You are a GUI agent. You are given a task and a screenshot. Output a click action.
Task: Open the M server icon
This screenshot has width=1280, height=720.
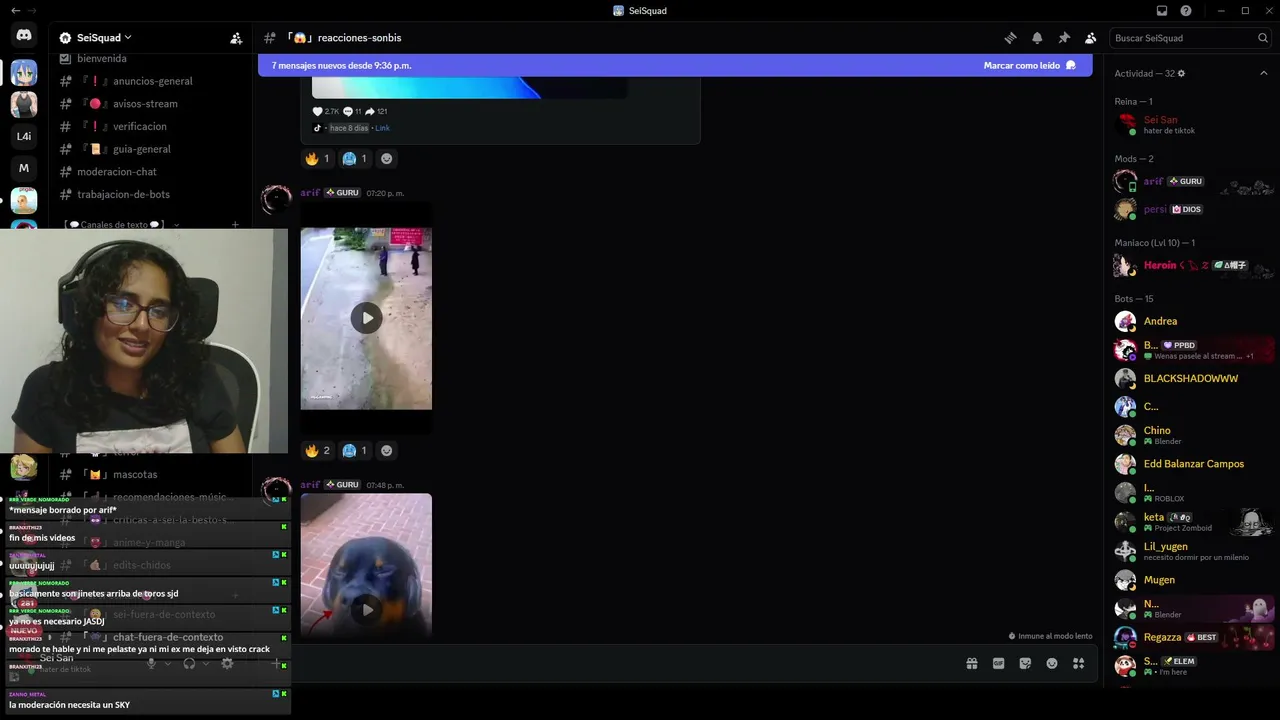[24, 168]
